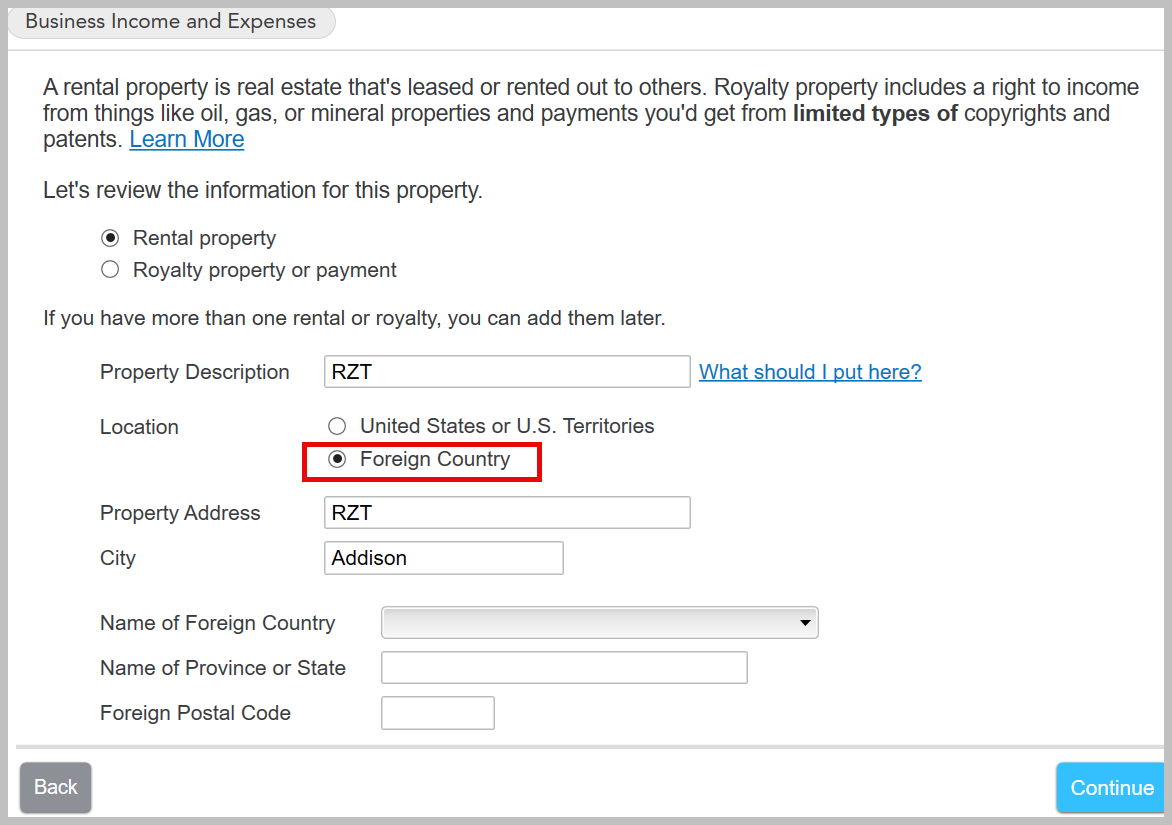
Task: Click the Foreign Postal Code input box
Action: [438, 713]
